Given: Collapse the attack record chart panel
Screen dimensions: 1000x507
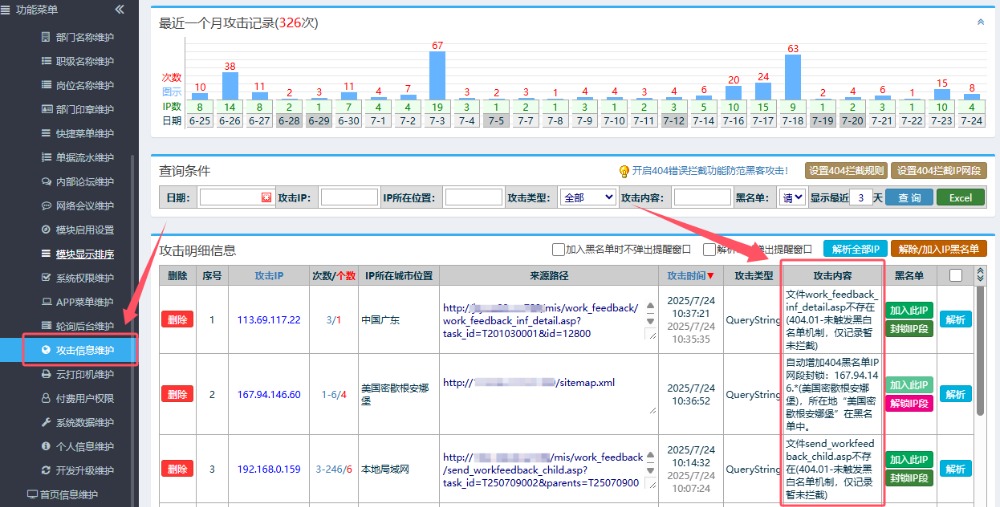Looking at the screenshot, I should pos(980,22).
